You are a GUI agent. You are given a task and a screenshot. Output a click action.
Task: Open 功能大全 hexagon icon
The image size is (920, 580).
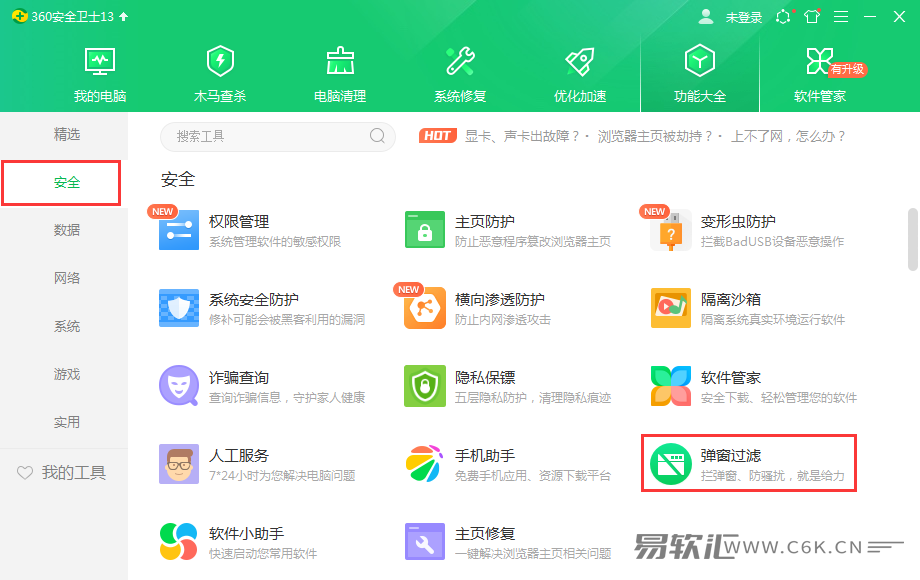pos(699,60)
